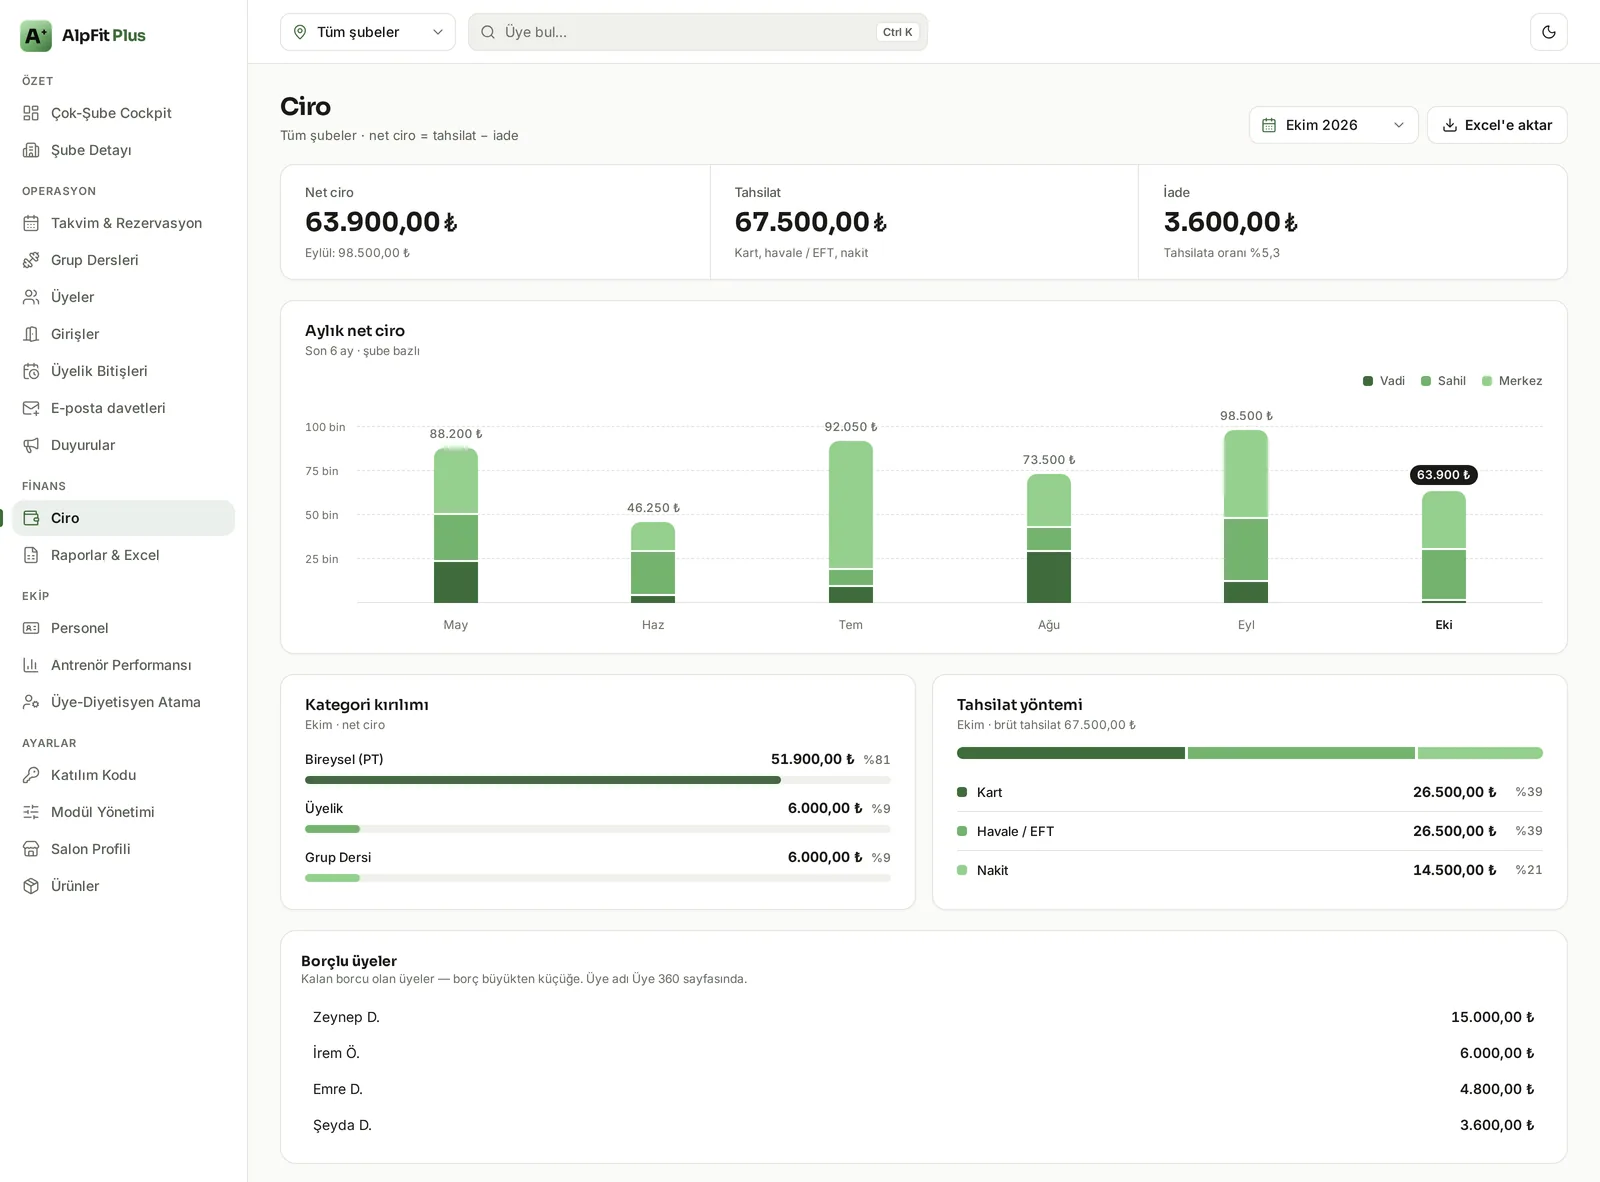Open Modül Yönetimi sliders icon
This screenshot has width=1600, height=1182.
tap(31, 812)
